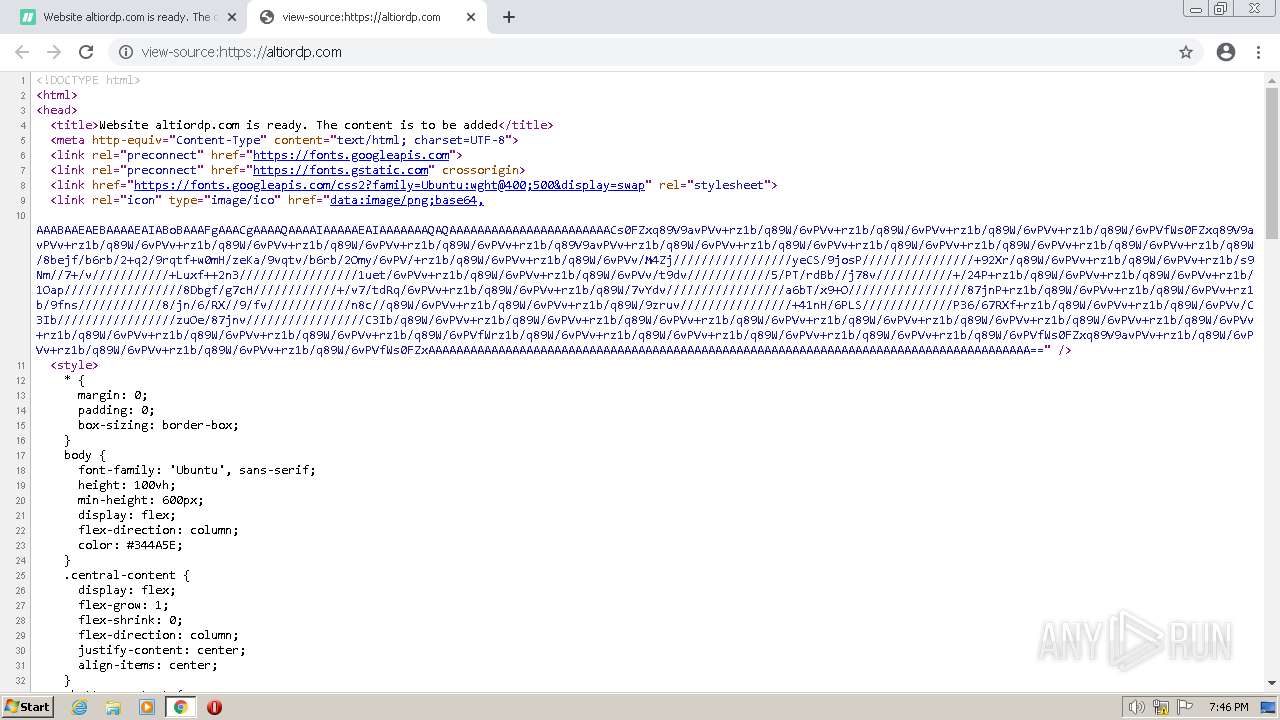Open Windows Explorer folder icon in taskbar
1280x720 pixels.
(x=113, y=707)
